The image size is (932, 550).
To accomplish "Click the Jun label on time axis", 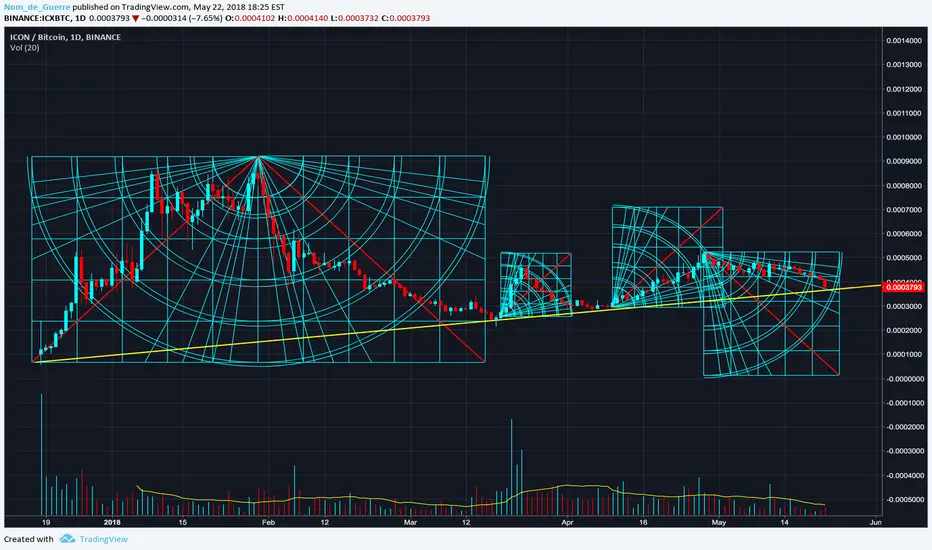I will (x=875, y=523).
